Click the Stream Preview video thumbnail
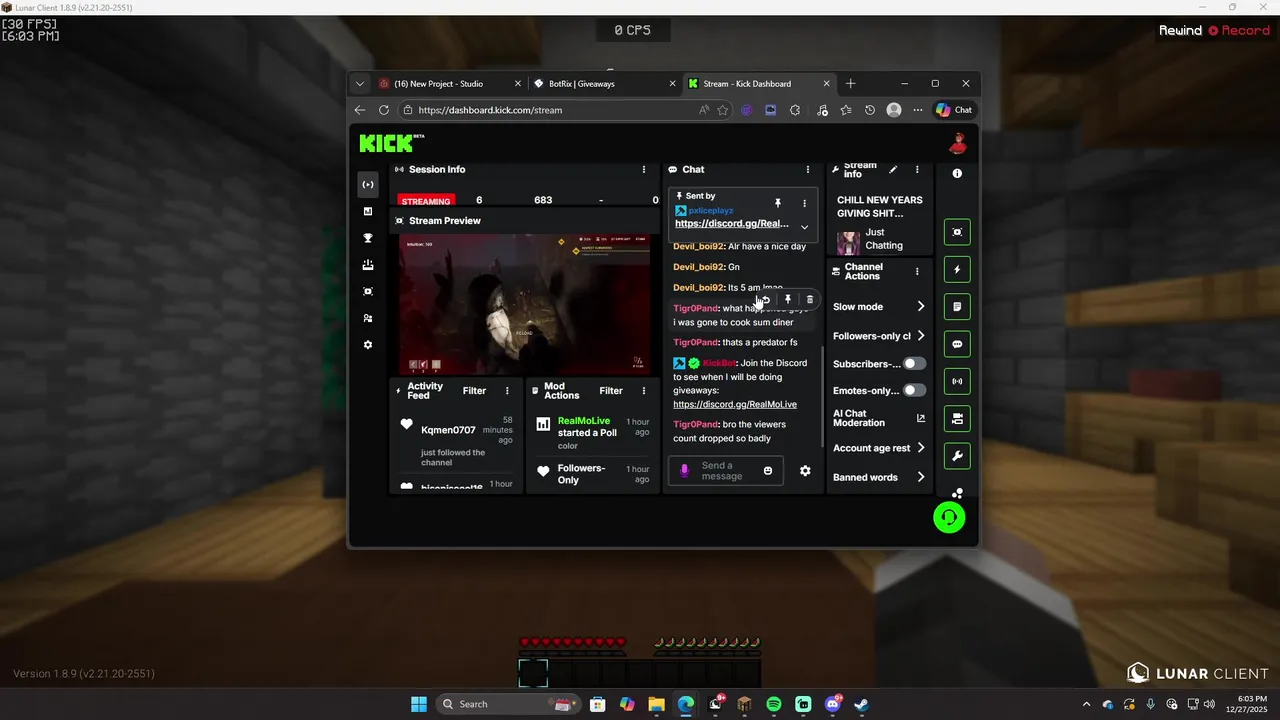 525,305
